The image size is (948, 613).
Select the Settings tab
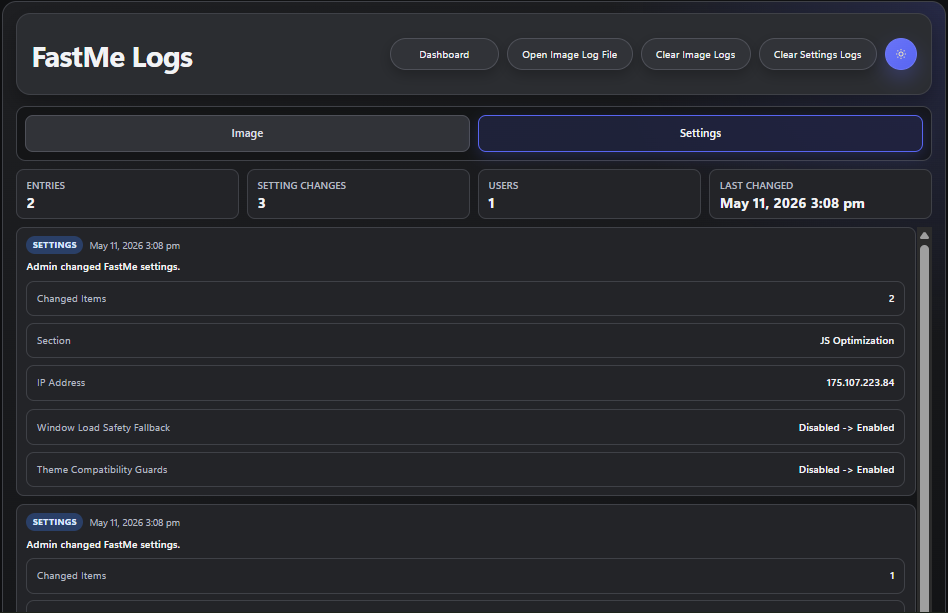click(700, 133)
